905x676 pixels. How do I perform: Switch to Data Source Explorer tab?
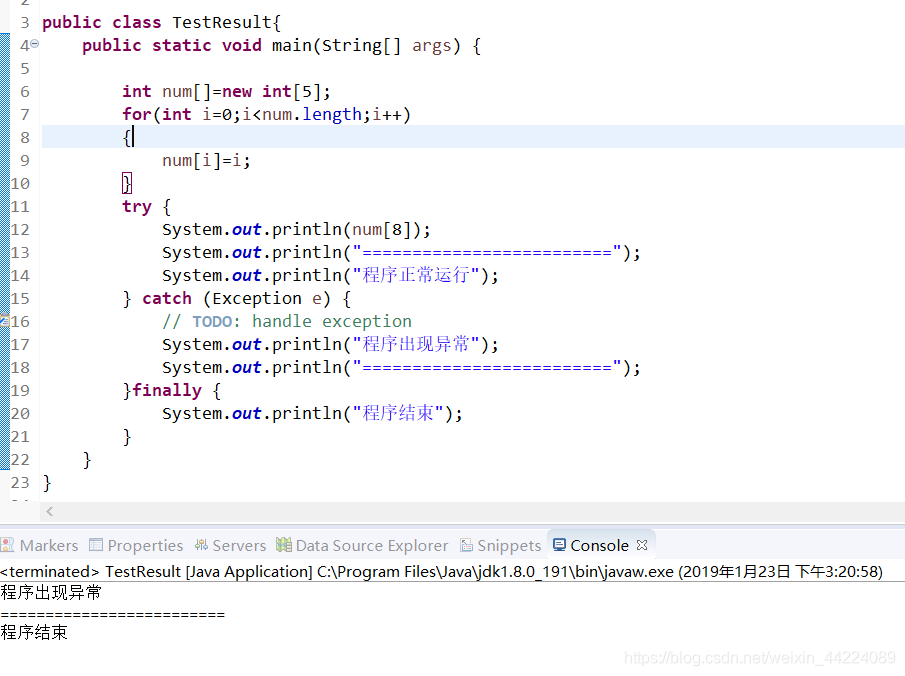(362, 546)
